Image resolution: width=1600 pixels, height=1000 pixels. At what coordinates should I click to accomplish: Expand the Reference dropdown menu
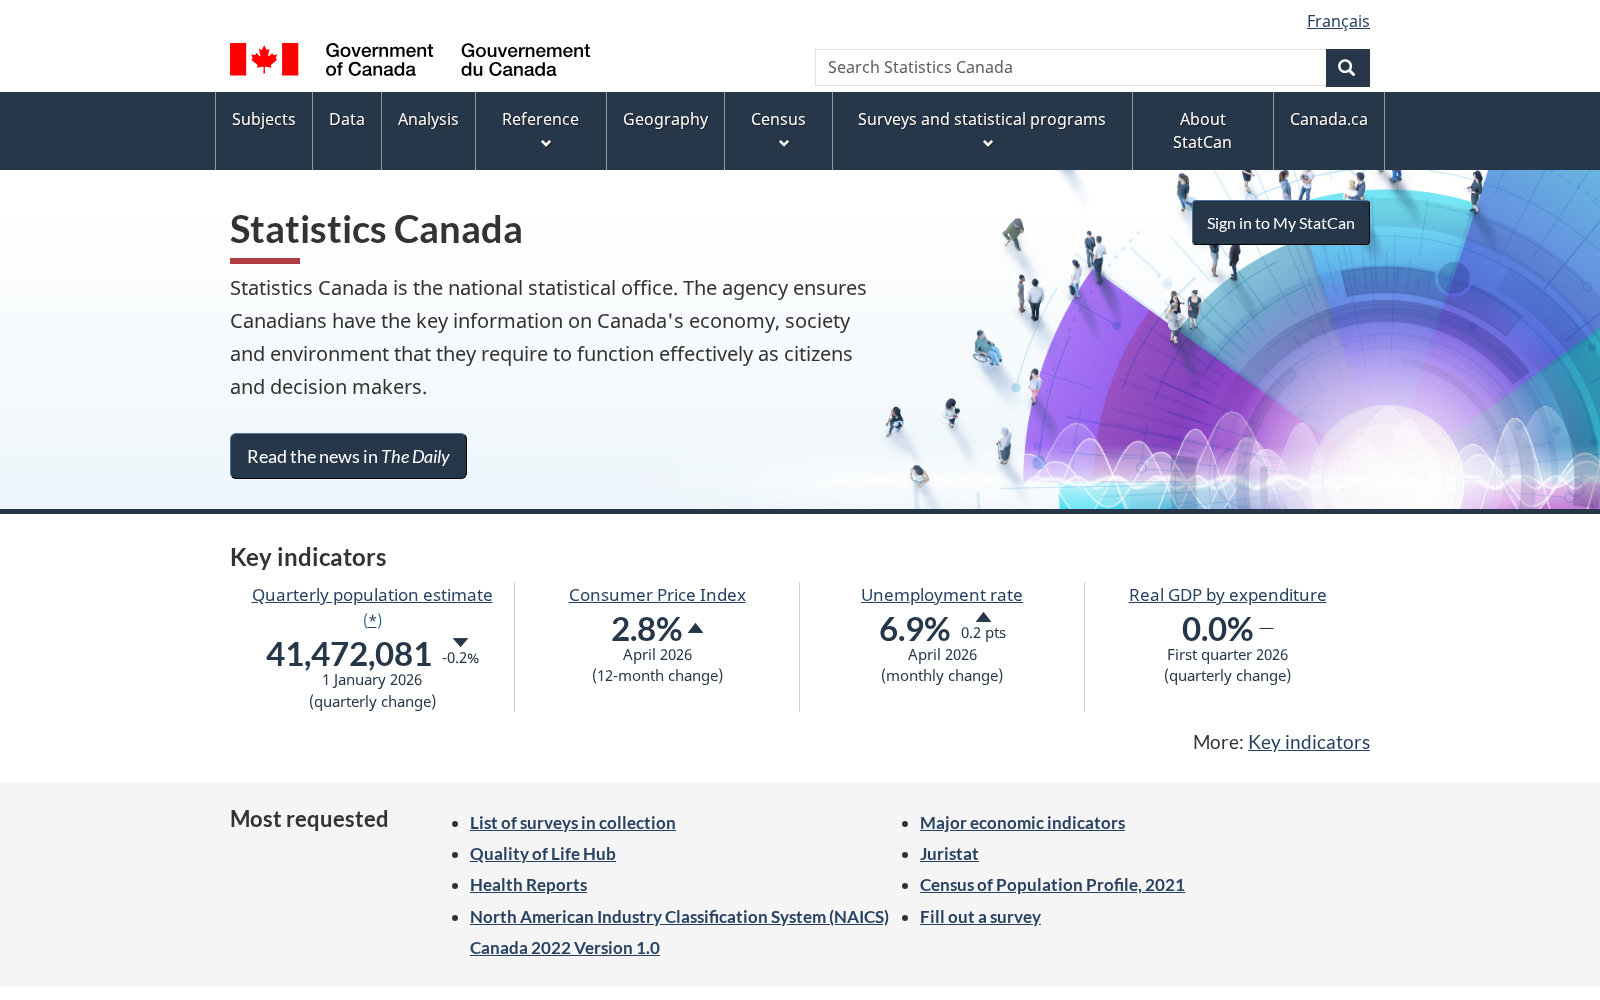click(541, 131)
